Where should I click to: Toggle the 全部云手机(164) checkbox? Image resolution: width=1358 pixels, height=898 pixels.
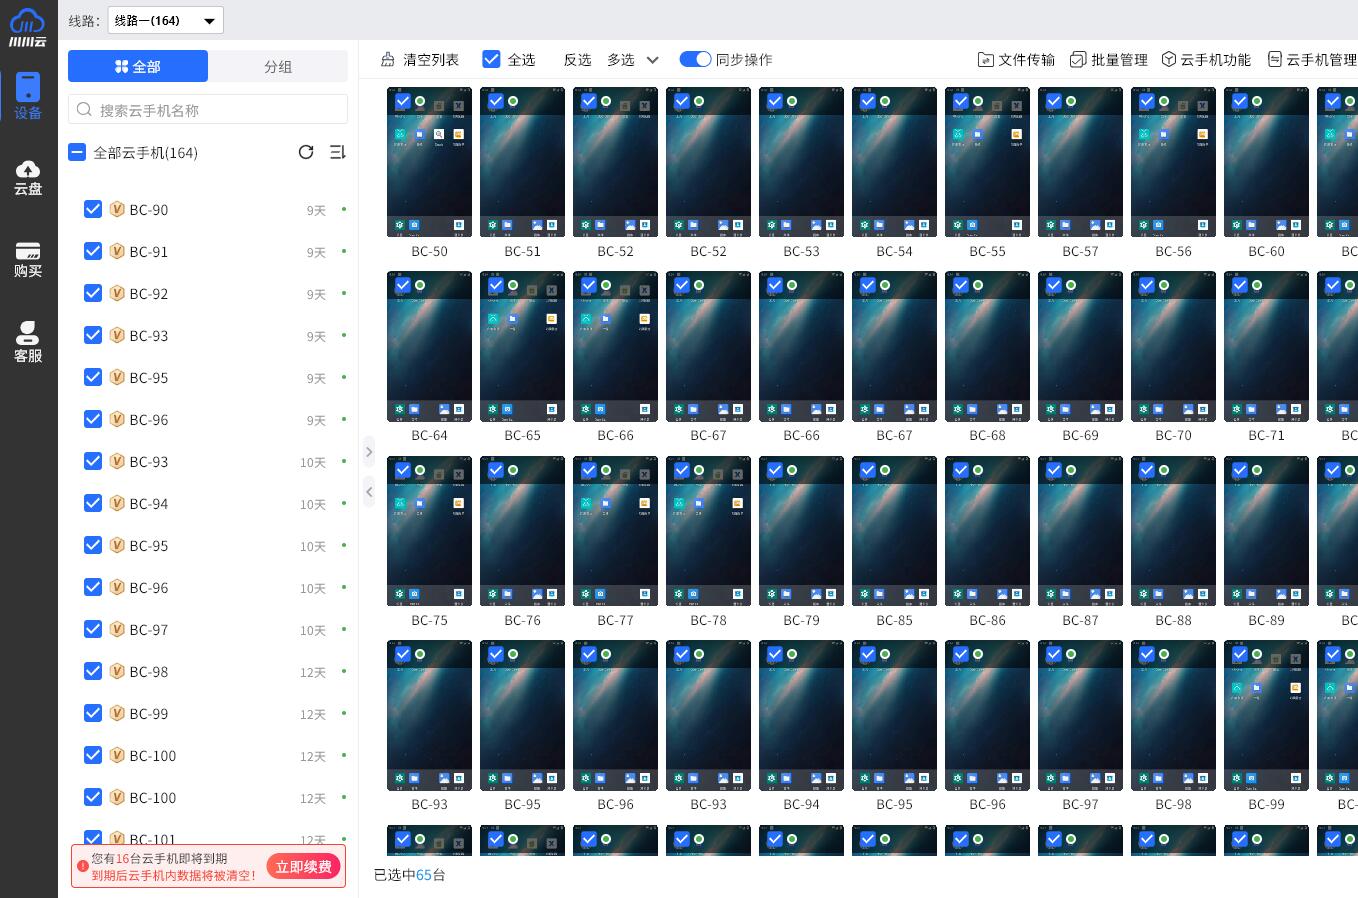click(77, 152)
